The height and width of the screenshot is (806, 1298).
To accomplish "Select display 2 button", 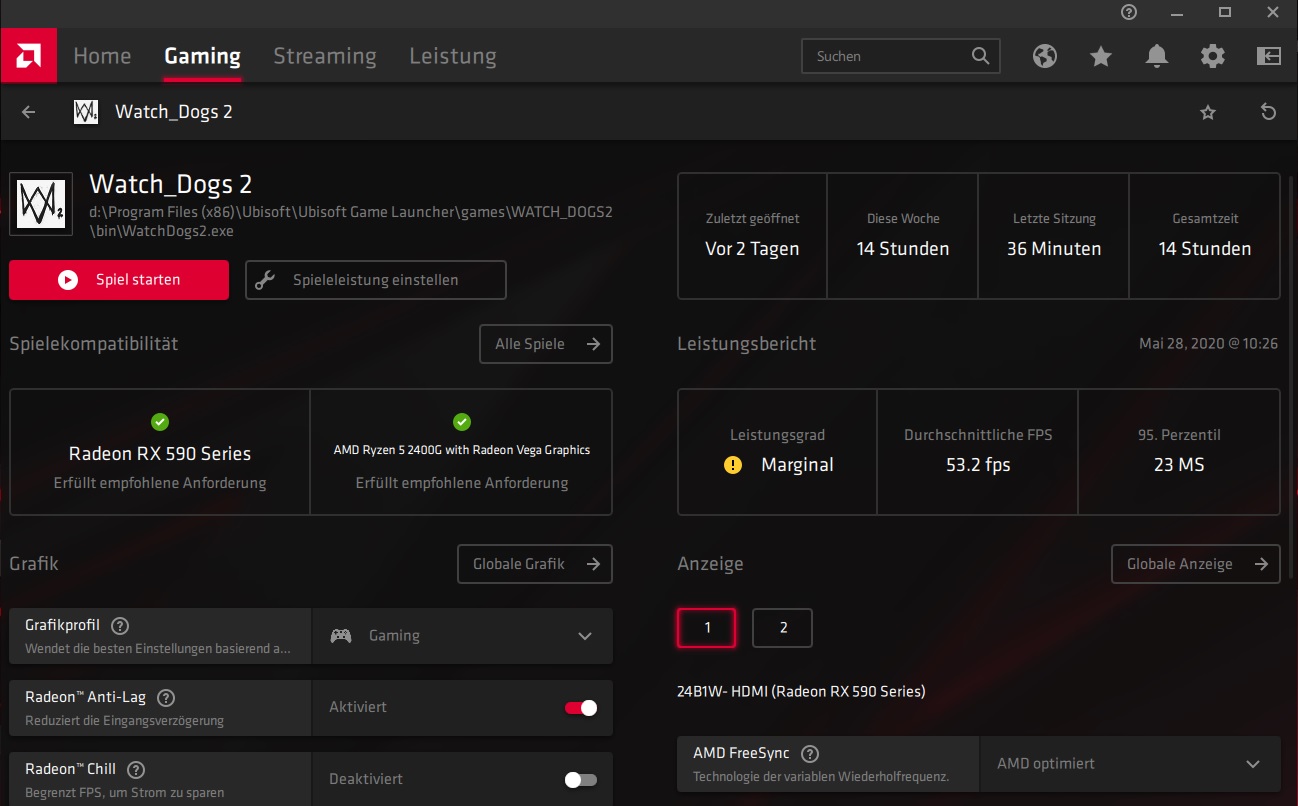I will 783,628.
